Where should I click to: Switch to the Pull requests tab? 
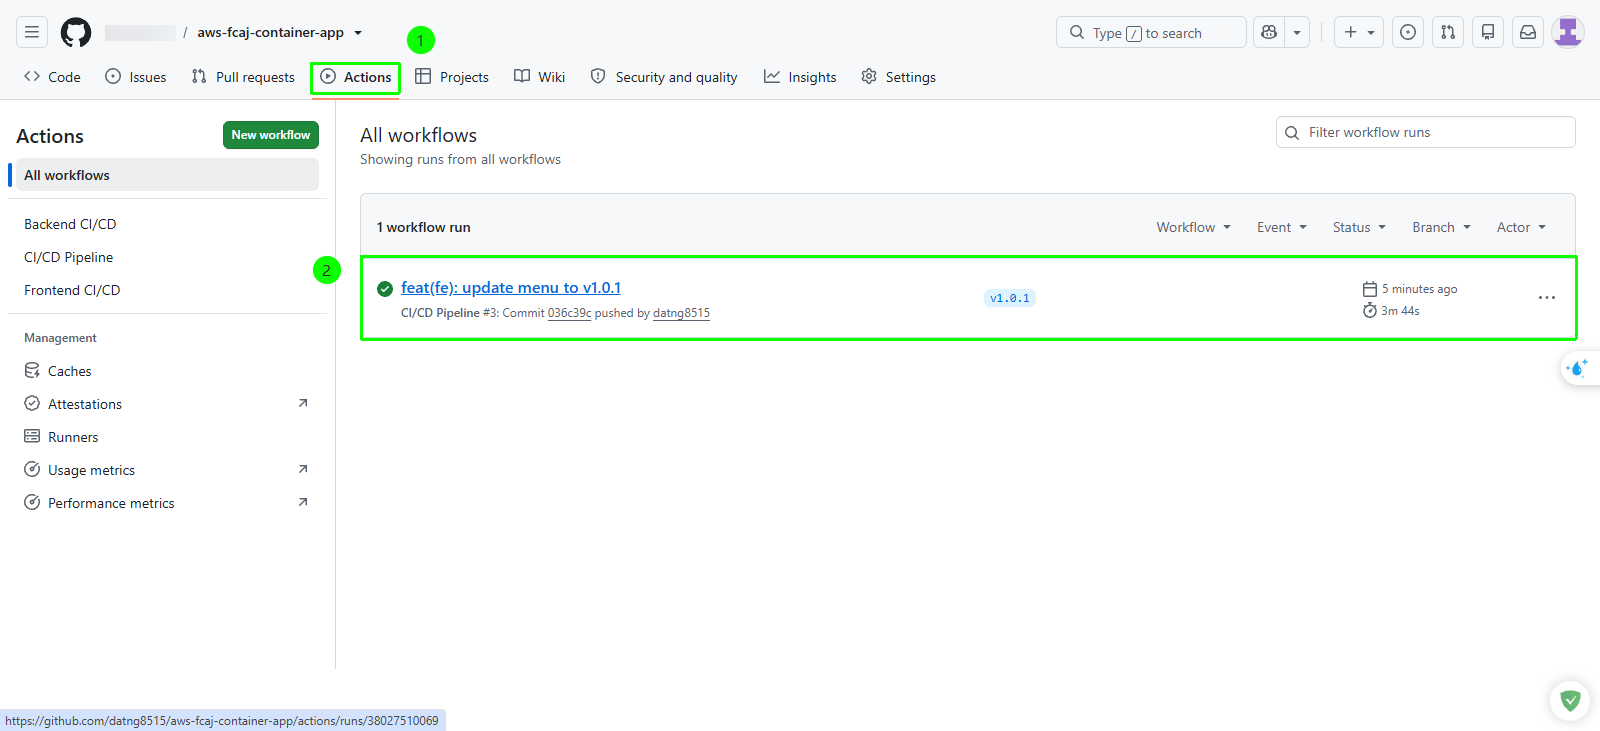tap(243, 77)
